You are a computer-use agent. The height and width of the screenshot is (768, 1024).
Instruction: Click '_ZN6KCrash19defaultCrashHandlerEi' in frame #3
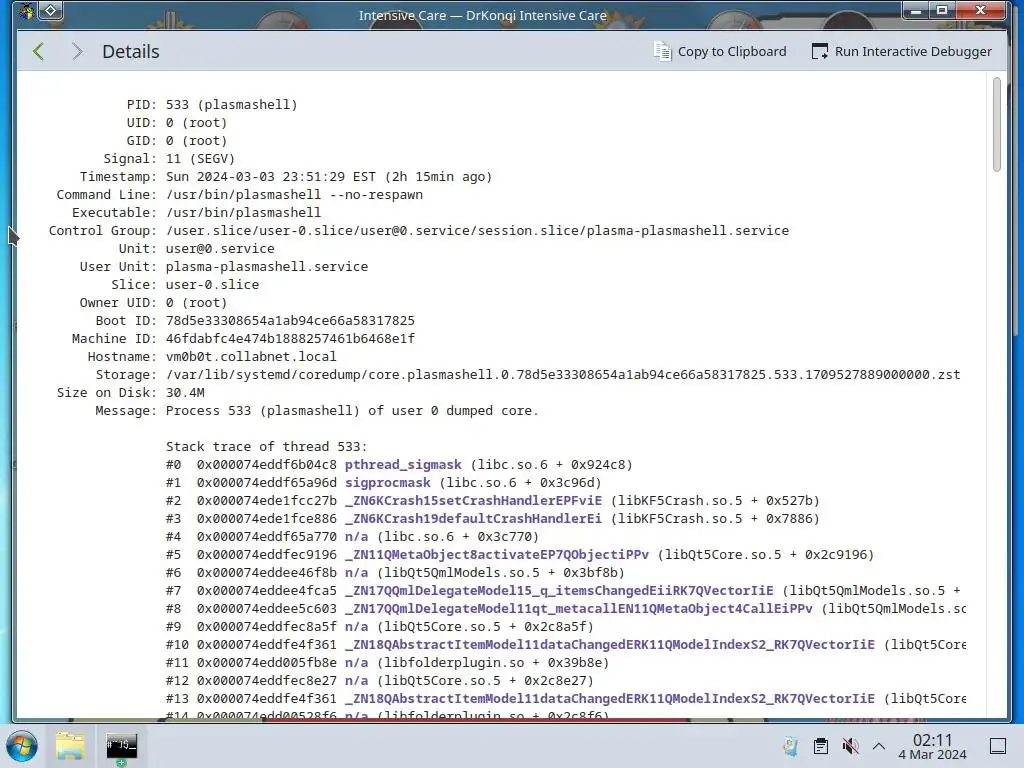coord(473,519)
